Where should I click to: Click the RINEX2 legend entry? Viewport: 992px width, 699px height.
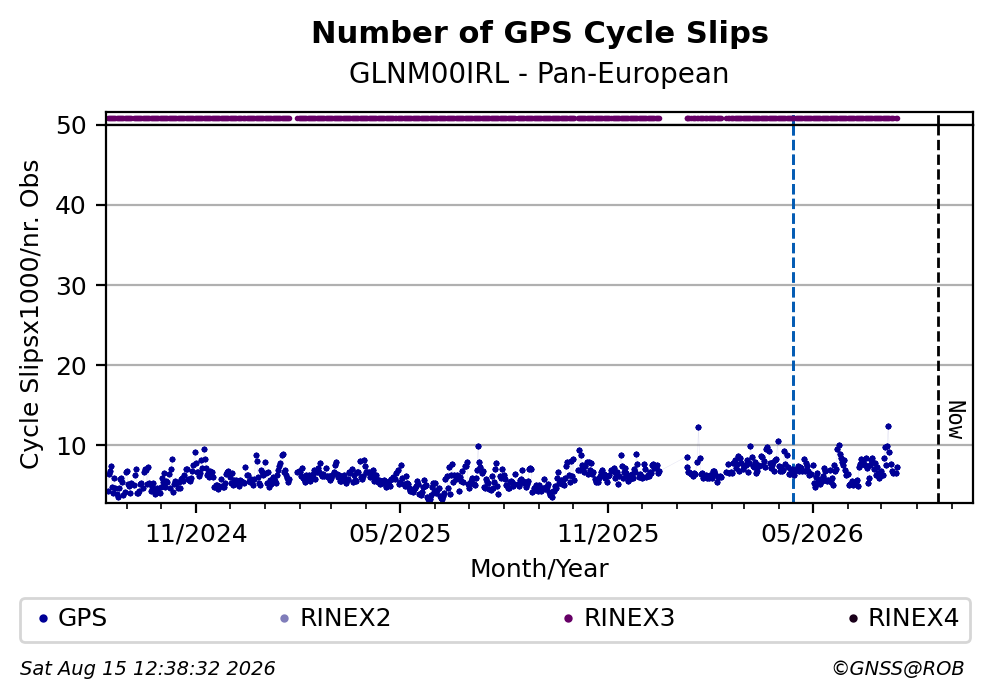coord(335,618)
